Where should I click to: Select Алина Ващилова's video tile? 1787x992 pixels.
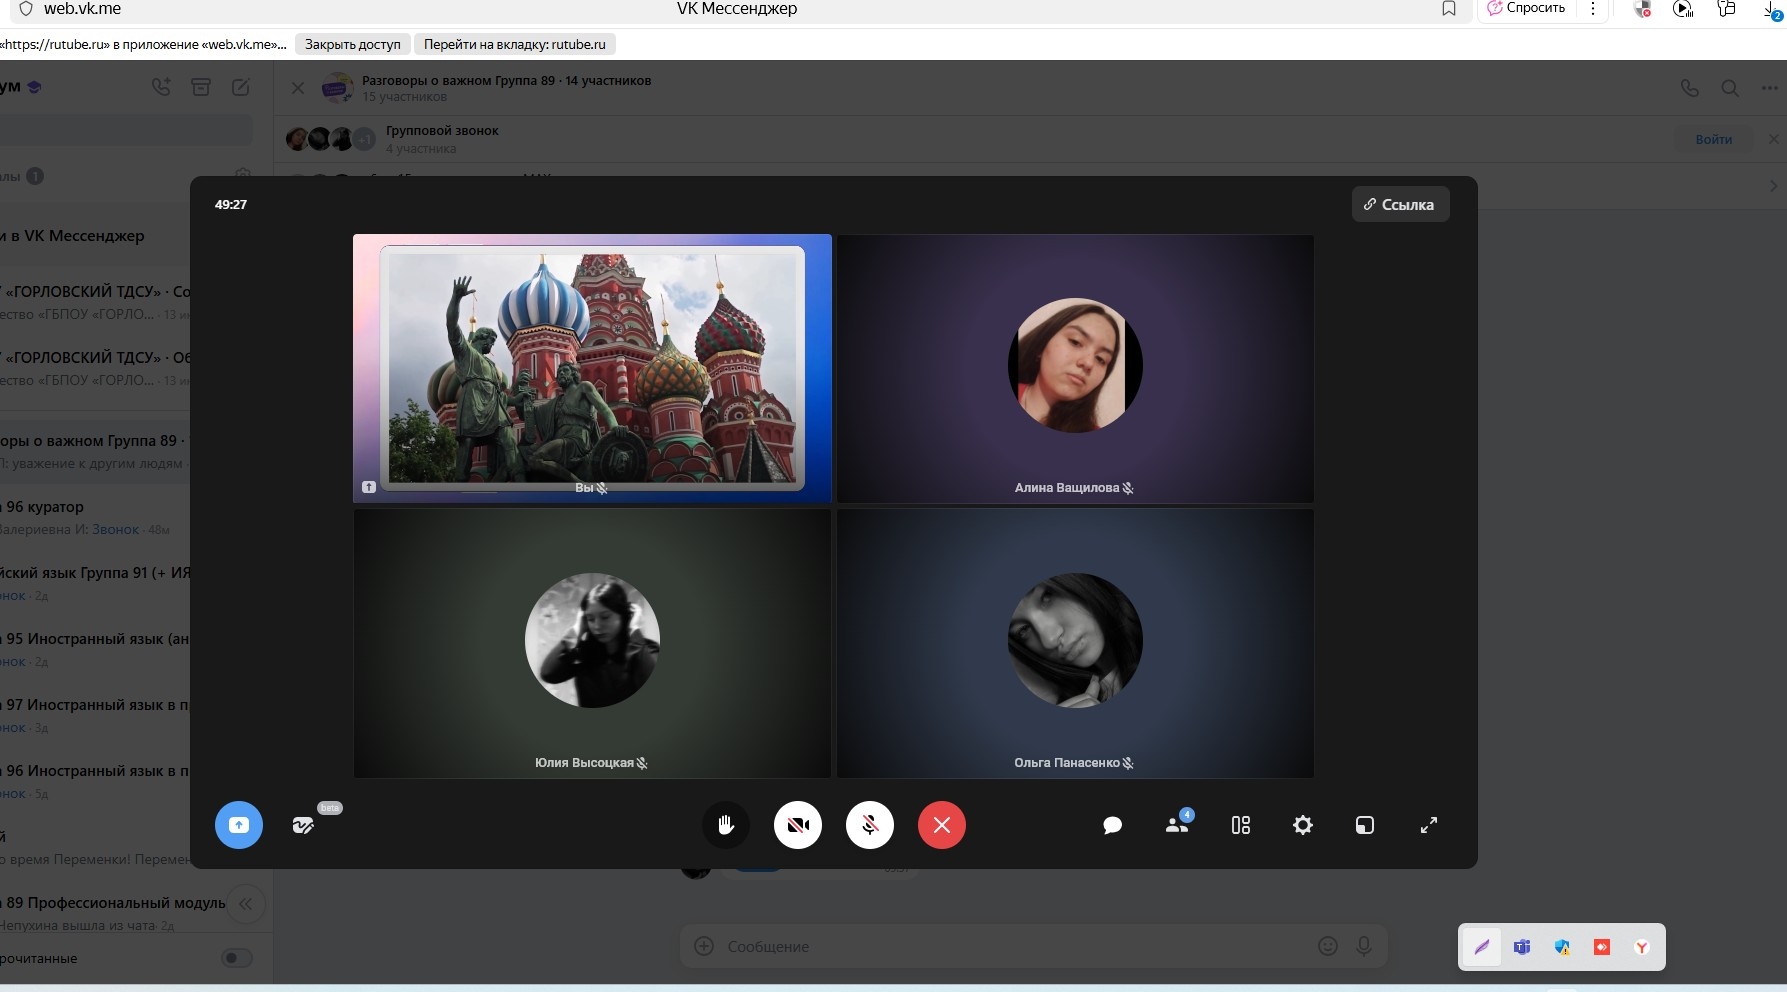tap(1075, 368)
